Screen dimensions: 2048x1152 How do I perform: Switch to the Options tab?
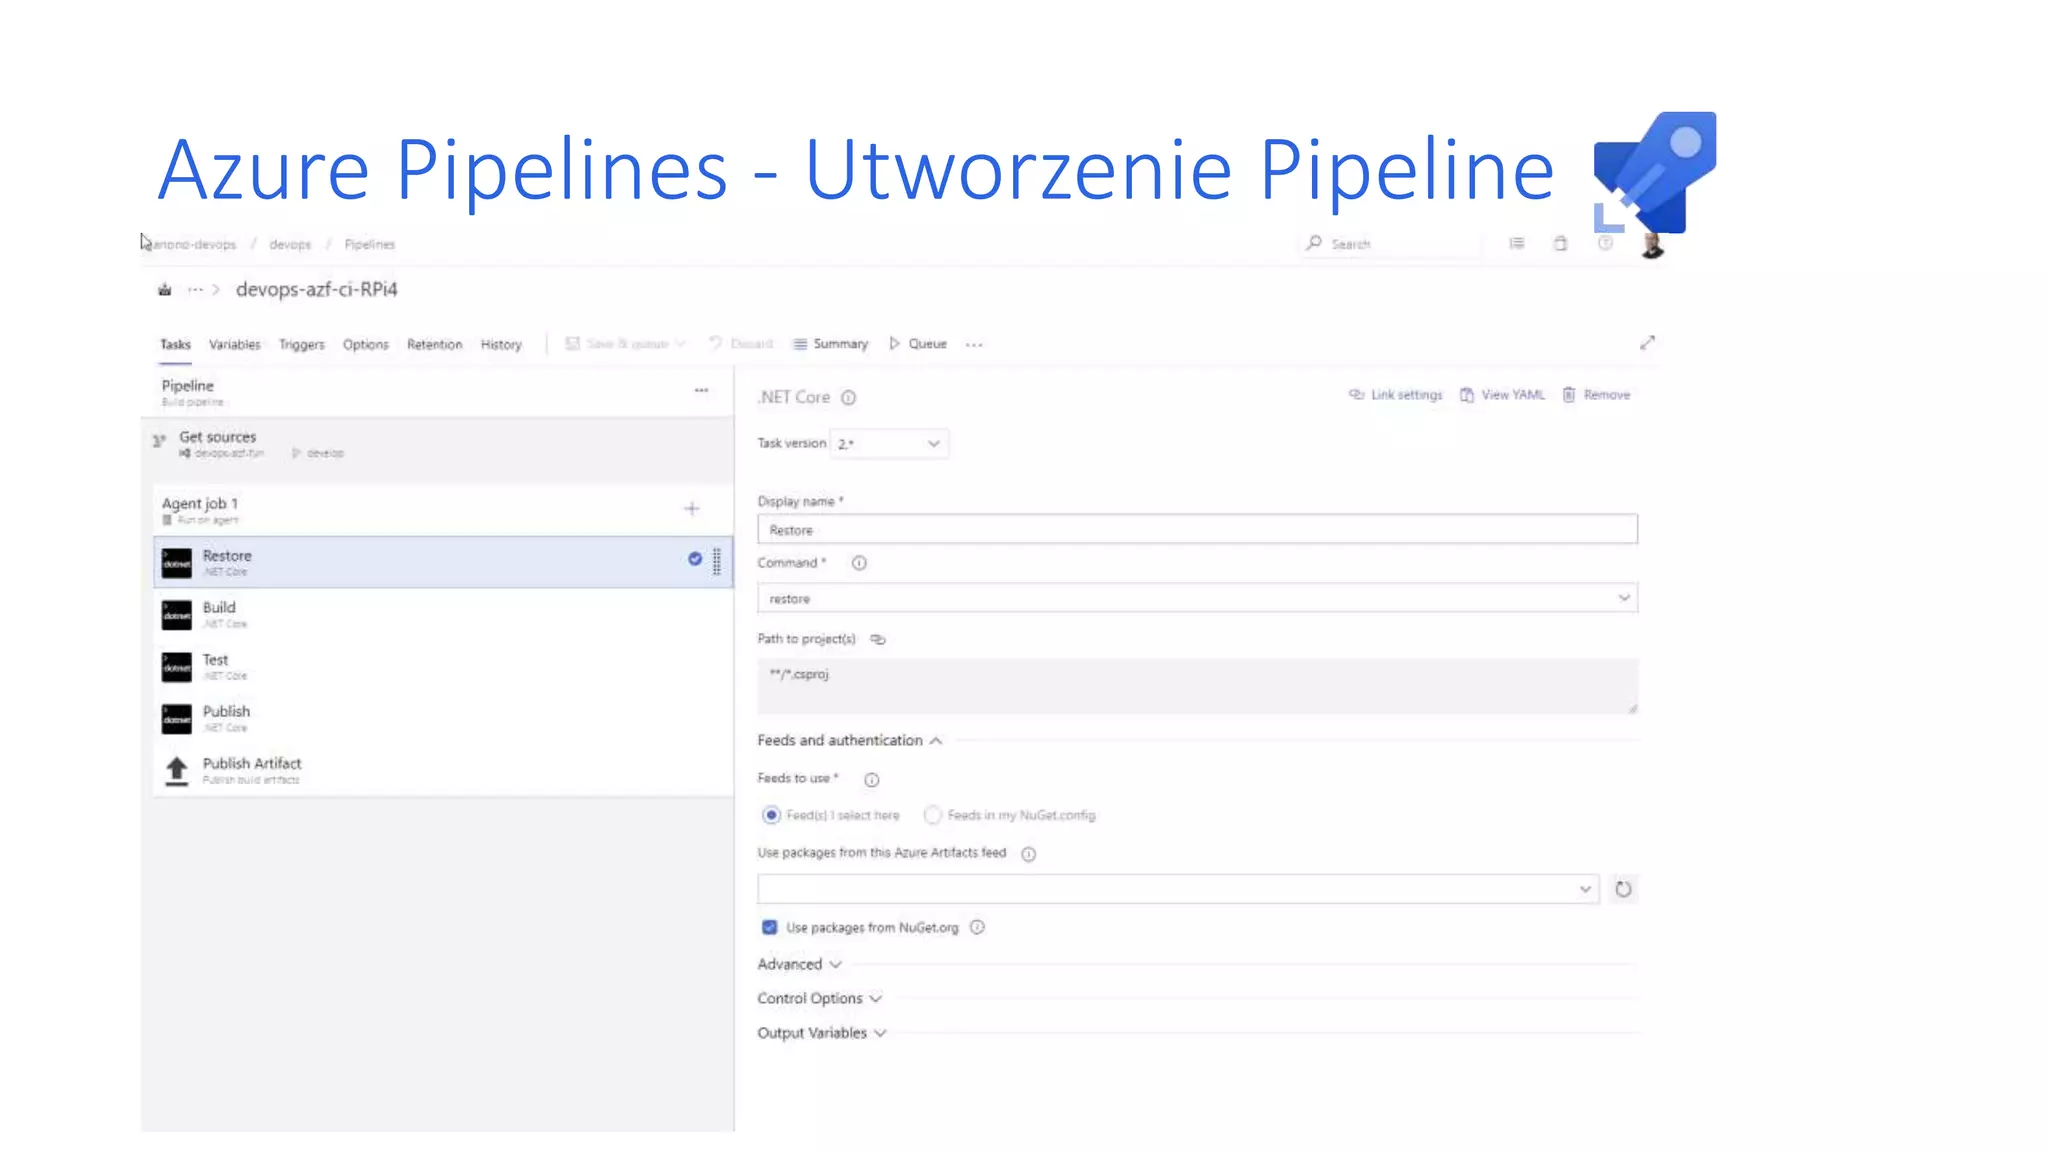click(x=365, y=344)
